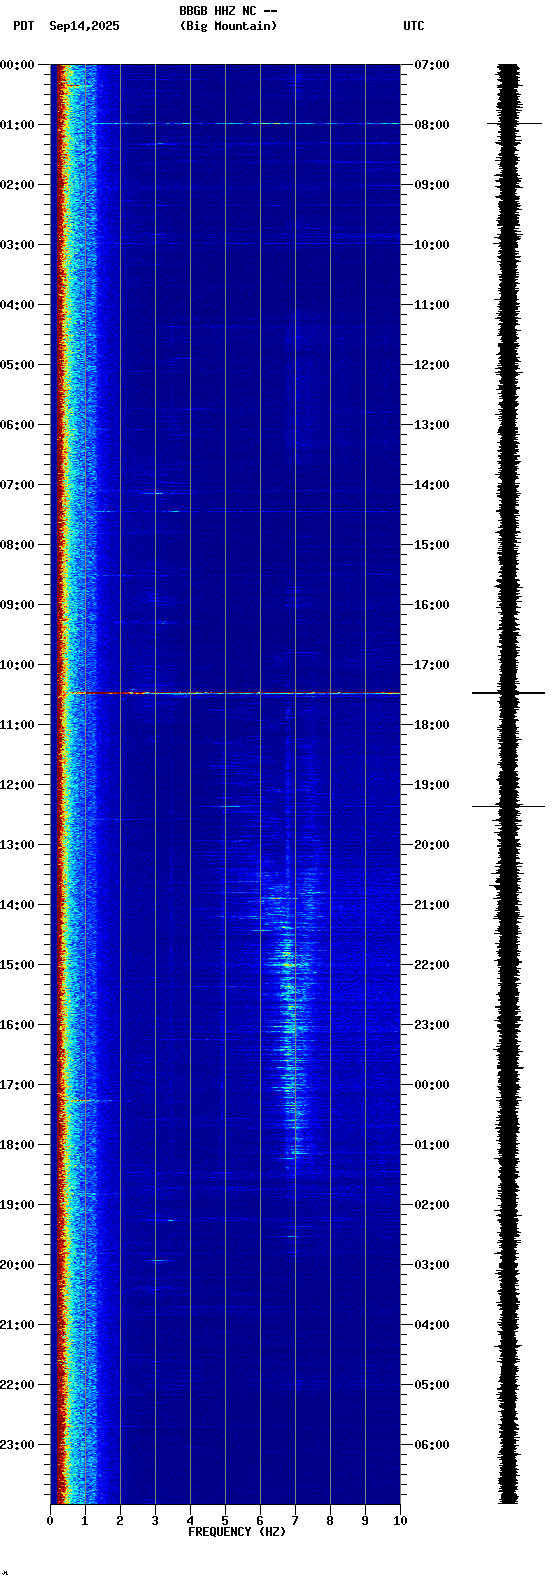Select 20:00 on the UTC time axis
The image size is (552, 1584).
pos(432,845)
